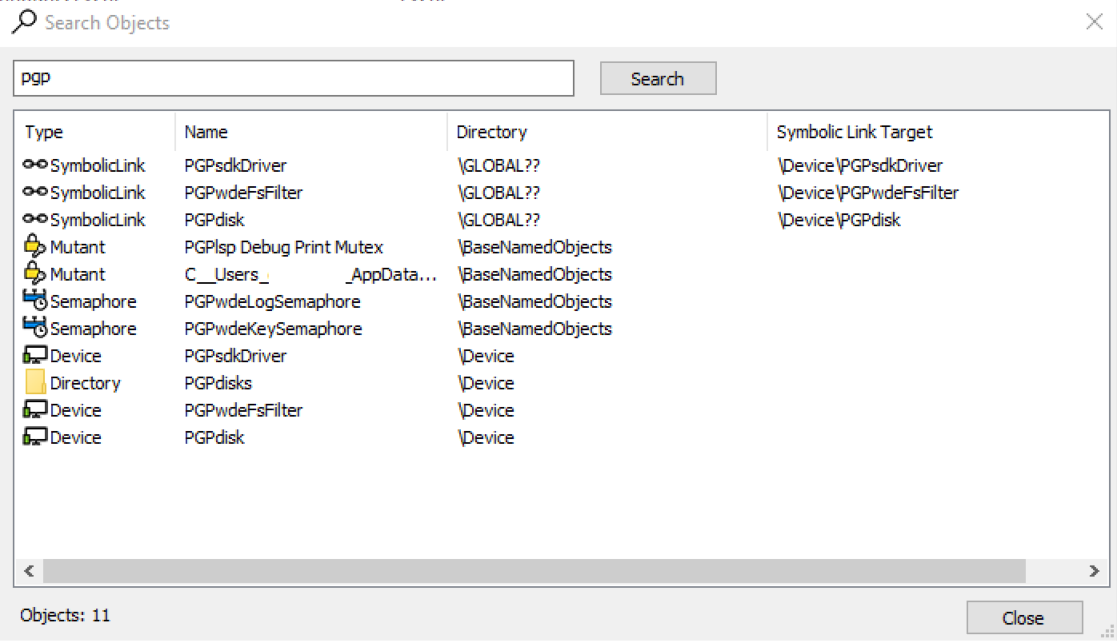Click the Mutant icon for C__Users row
Viewport: 1117px width, 641px height.
point(35,273)
